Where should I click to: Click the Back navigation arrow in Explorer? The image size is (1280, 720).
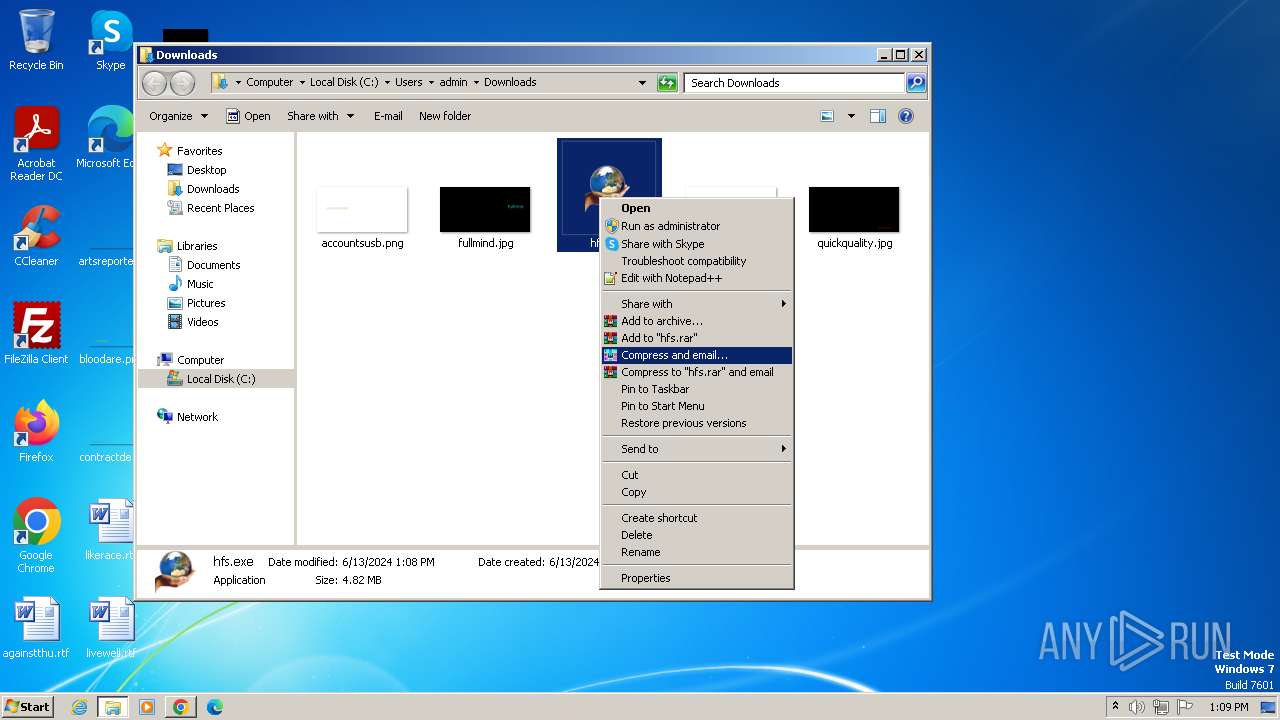pos(154,83)
